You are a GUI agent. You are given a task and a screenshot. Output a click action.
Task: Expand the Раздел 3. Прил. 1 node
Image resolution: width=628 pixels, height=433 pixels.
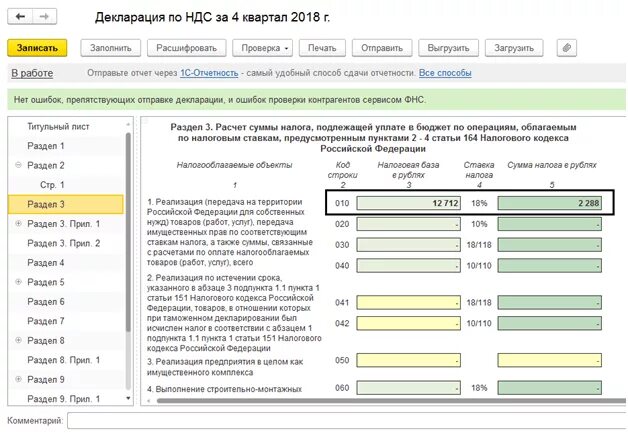coord(18,224)
